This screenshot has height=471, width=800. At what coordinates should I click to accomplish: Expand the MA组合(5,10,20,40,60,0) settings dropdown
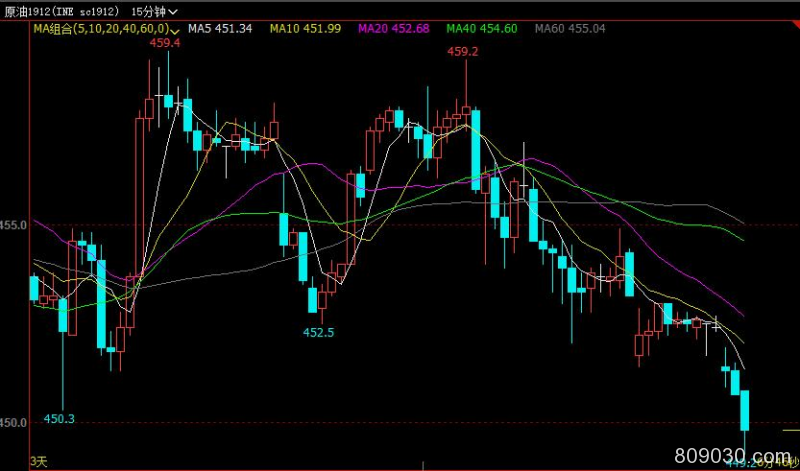click(x=106, y=29)
